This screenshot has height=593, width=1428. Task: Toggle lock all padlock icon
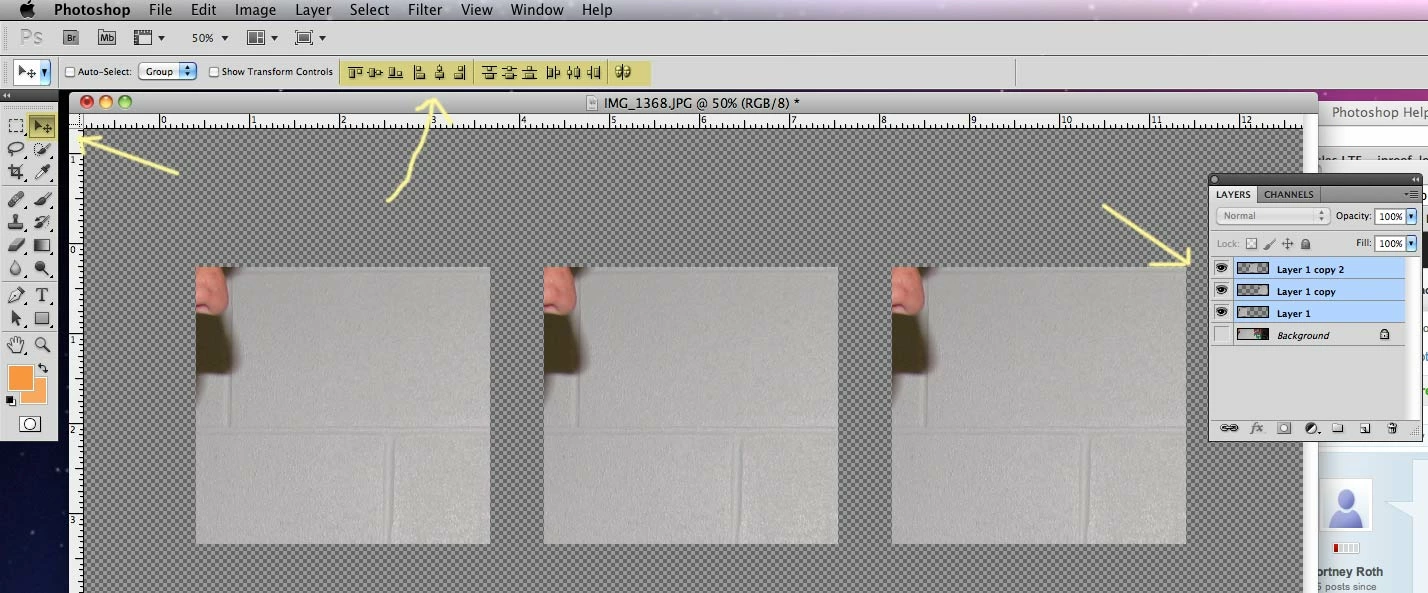pyautogui.click(x=1305, y=243)
